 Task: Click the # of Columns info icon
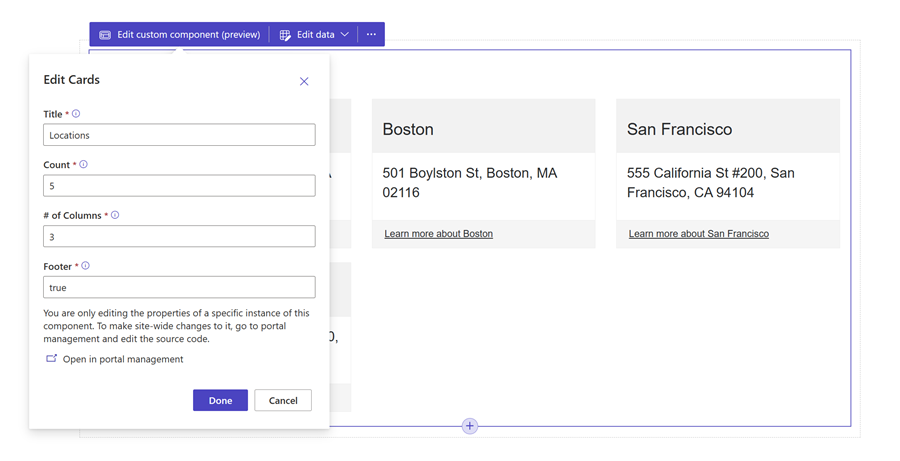click(115, 215)
